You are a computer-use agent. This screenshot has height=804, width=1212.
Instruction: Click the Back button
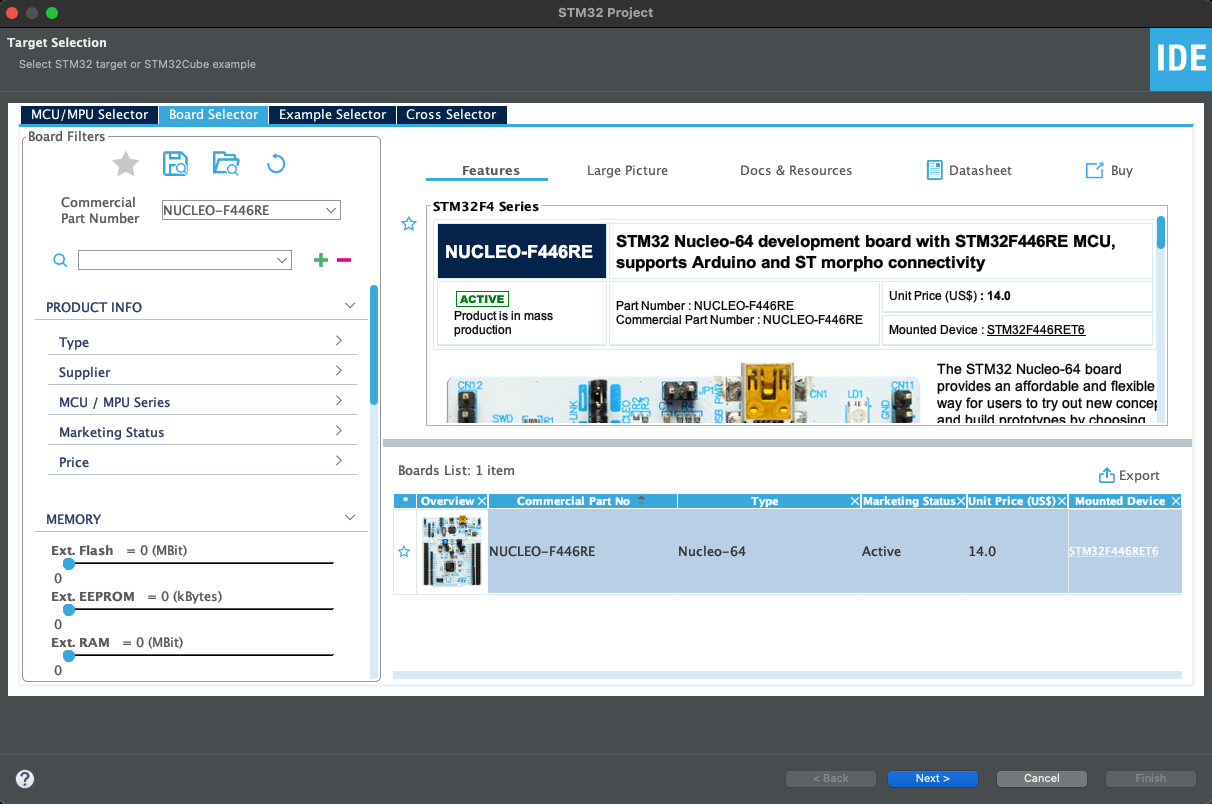[x=830, y=778]
